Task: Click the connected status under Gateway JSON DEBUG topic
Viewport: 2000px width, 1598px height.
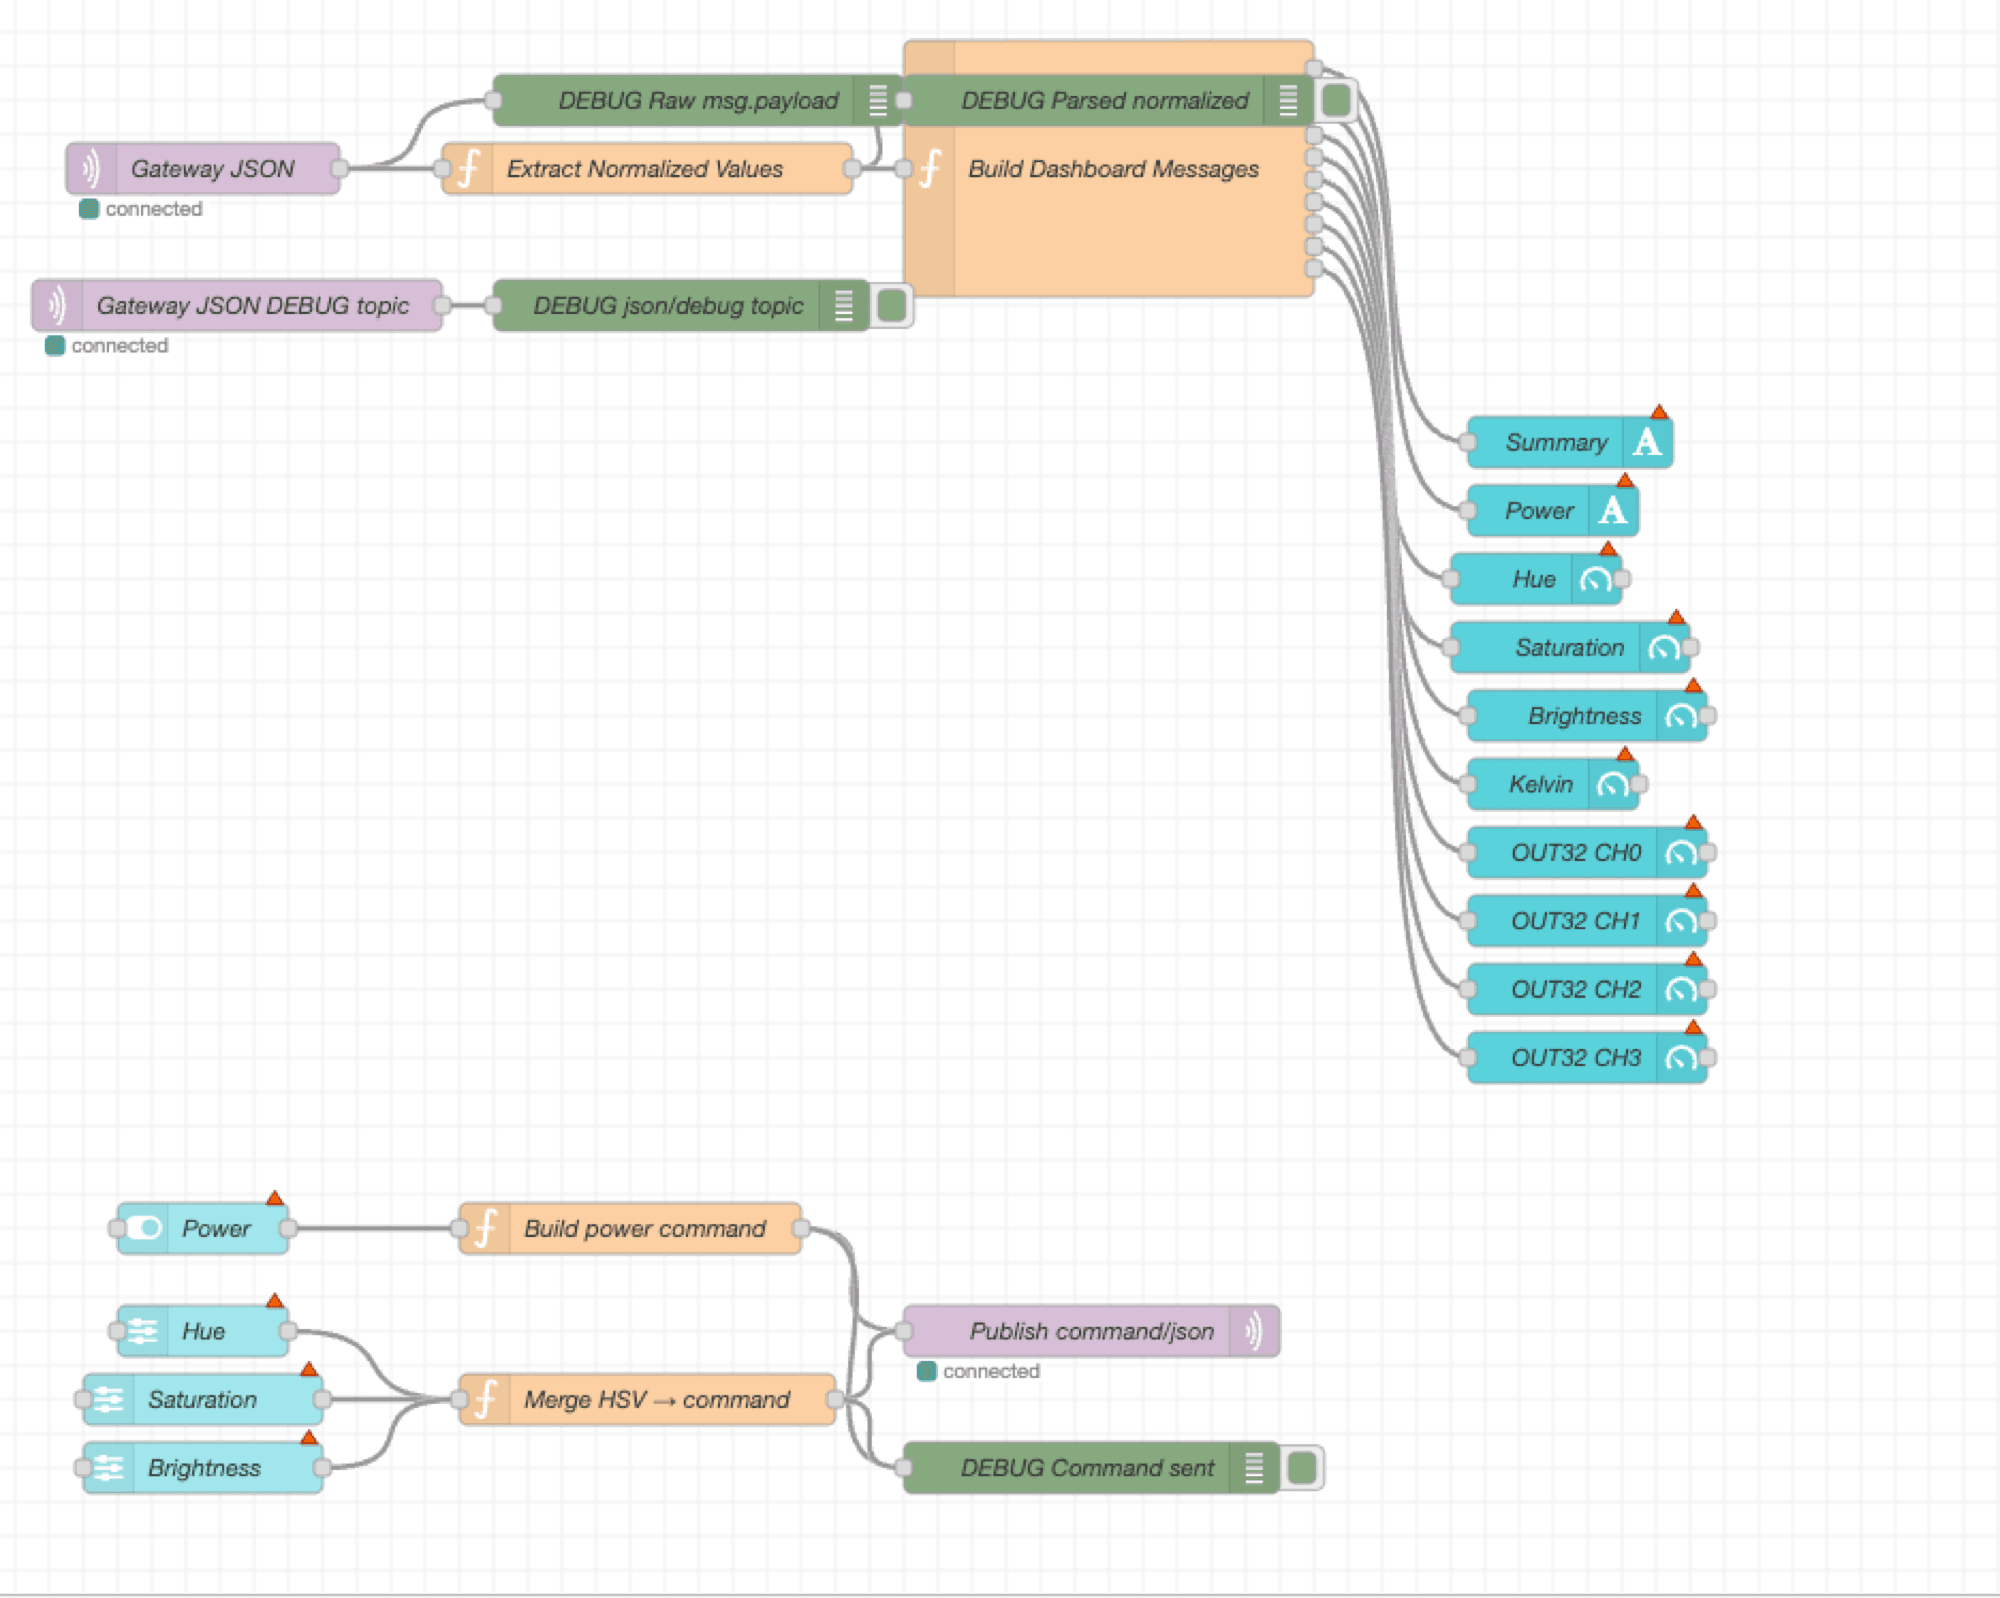Action: click(107, 346)
